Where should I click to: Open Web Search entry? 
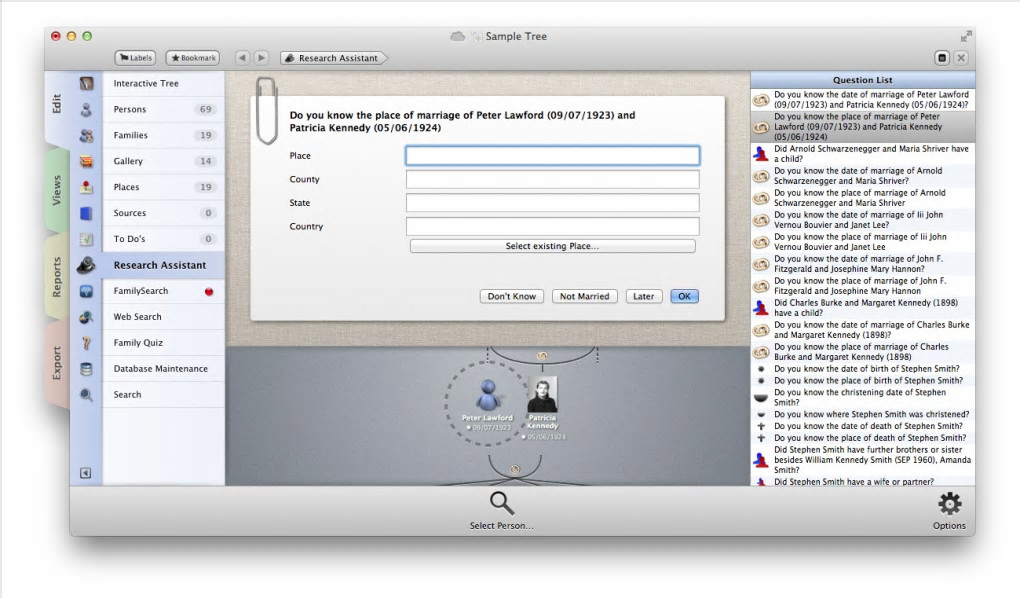163,317
